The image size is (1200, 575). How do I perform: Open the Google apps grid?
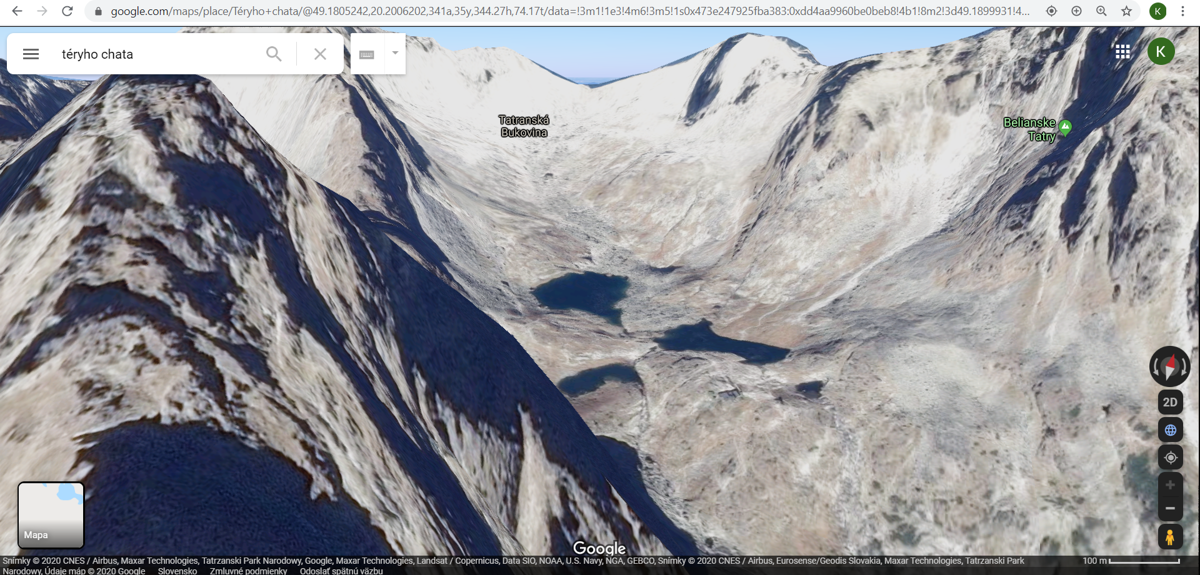pyautogui.click(x=1122, y=52)
